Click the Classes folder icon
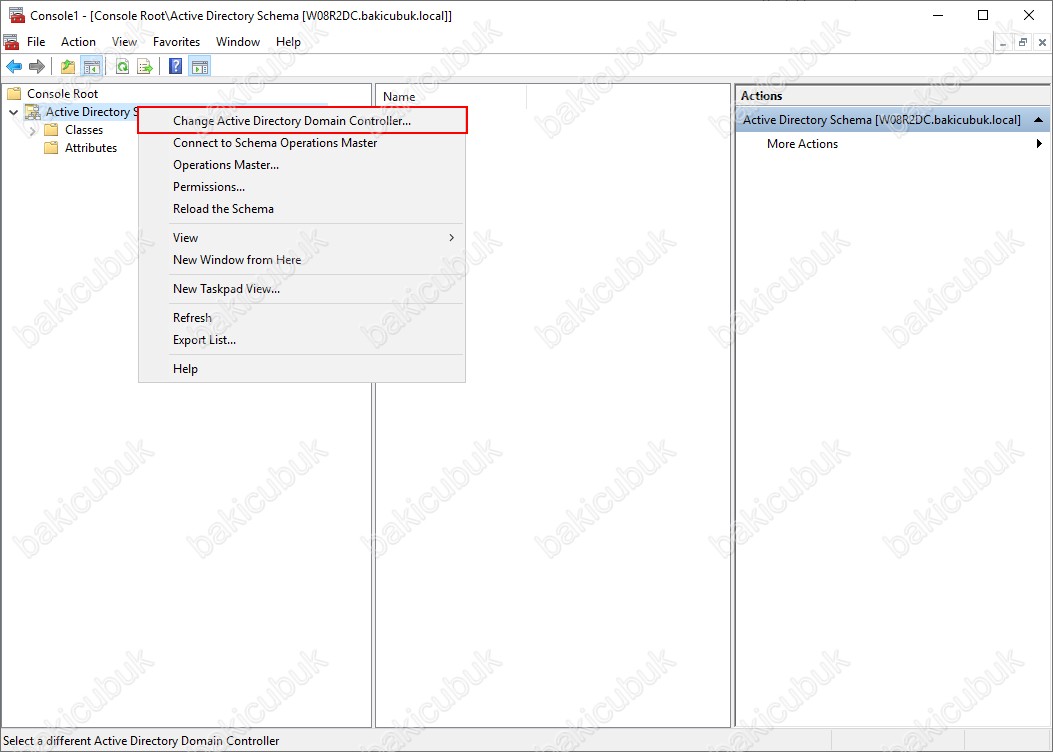Screen dimensions: 1053x752 coord(51,130)
